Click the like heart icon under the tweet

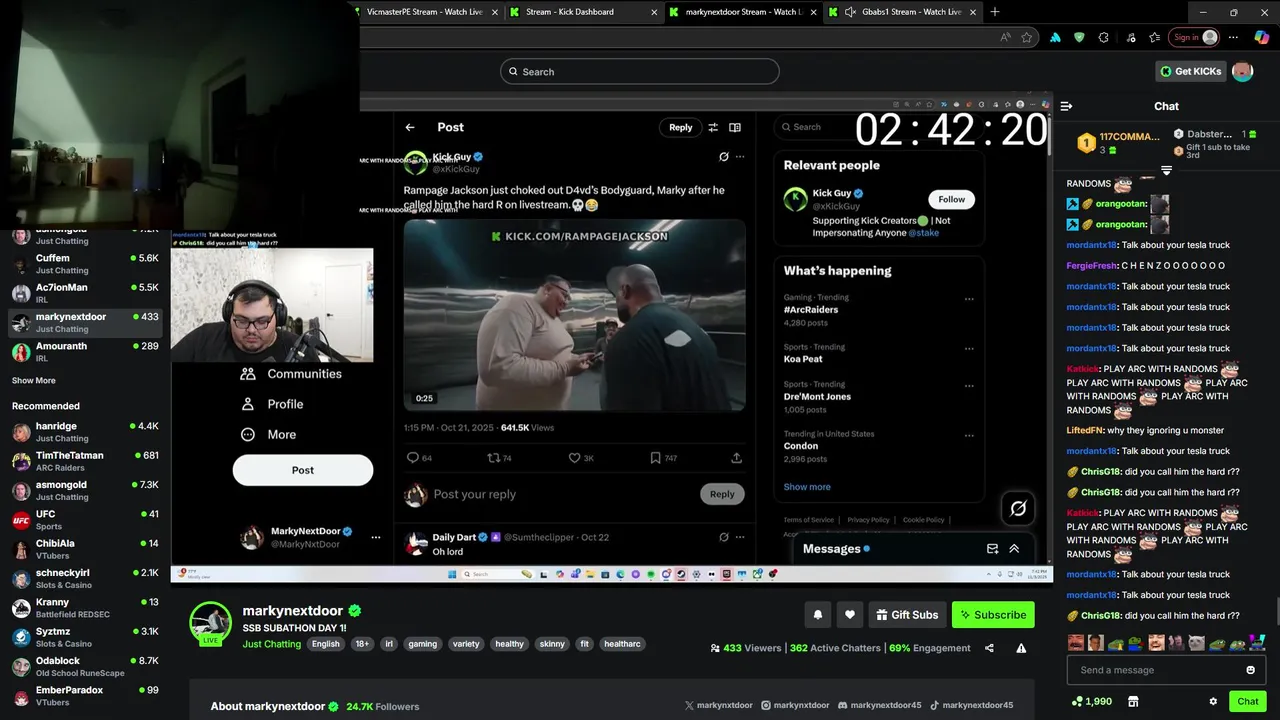click(x=574, y=458)
